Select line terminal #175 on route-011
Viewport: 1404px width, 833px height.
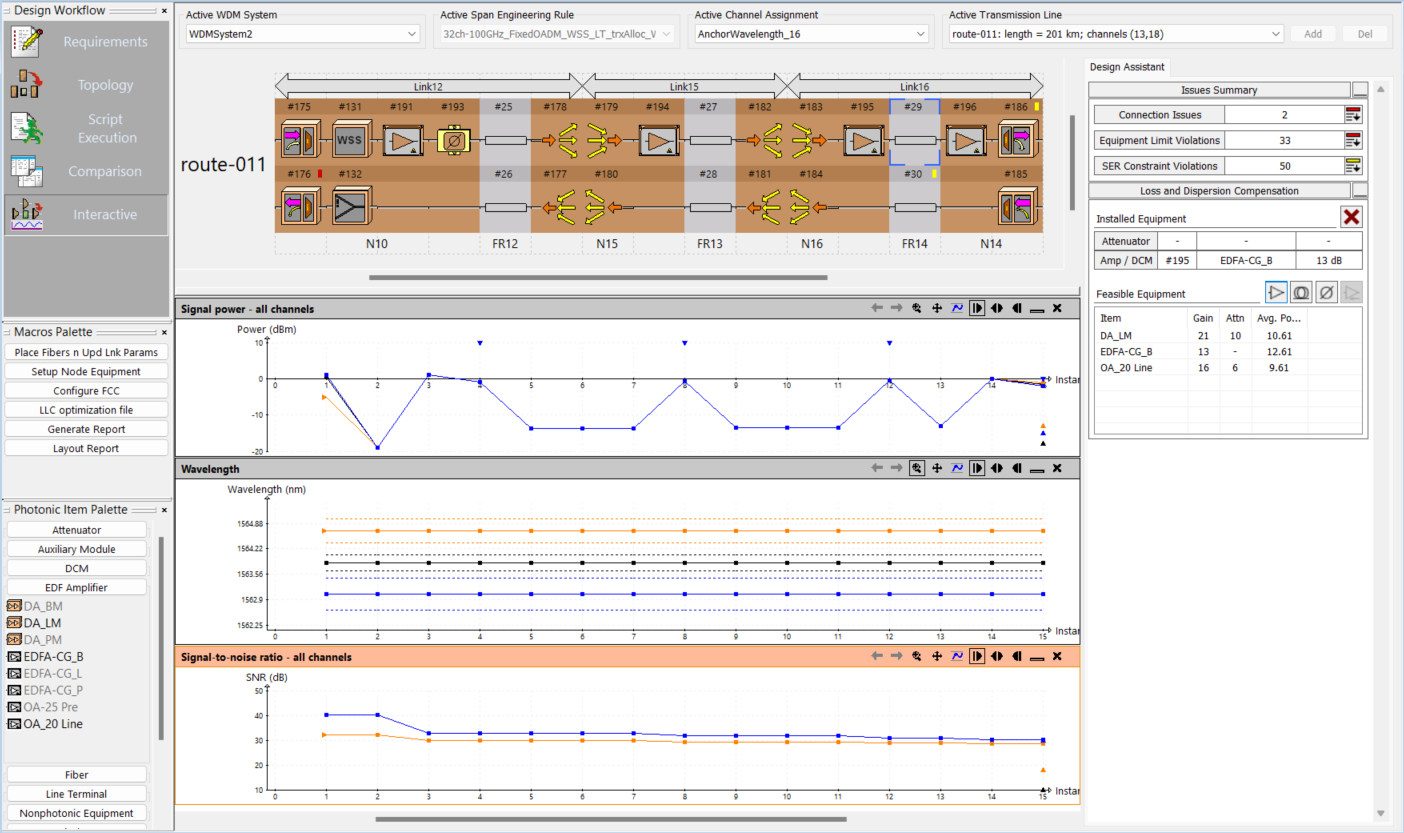pos(299,142)
